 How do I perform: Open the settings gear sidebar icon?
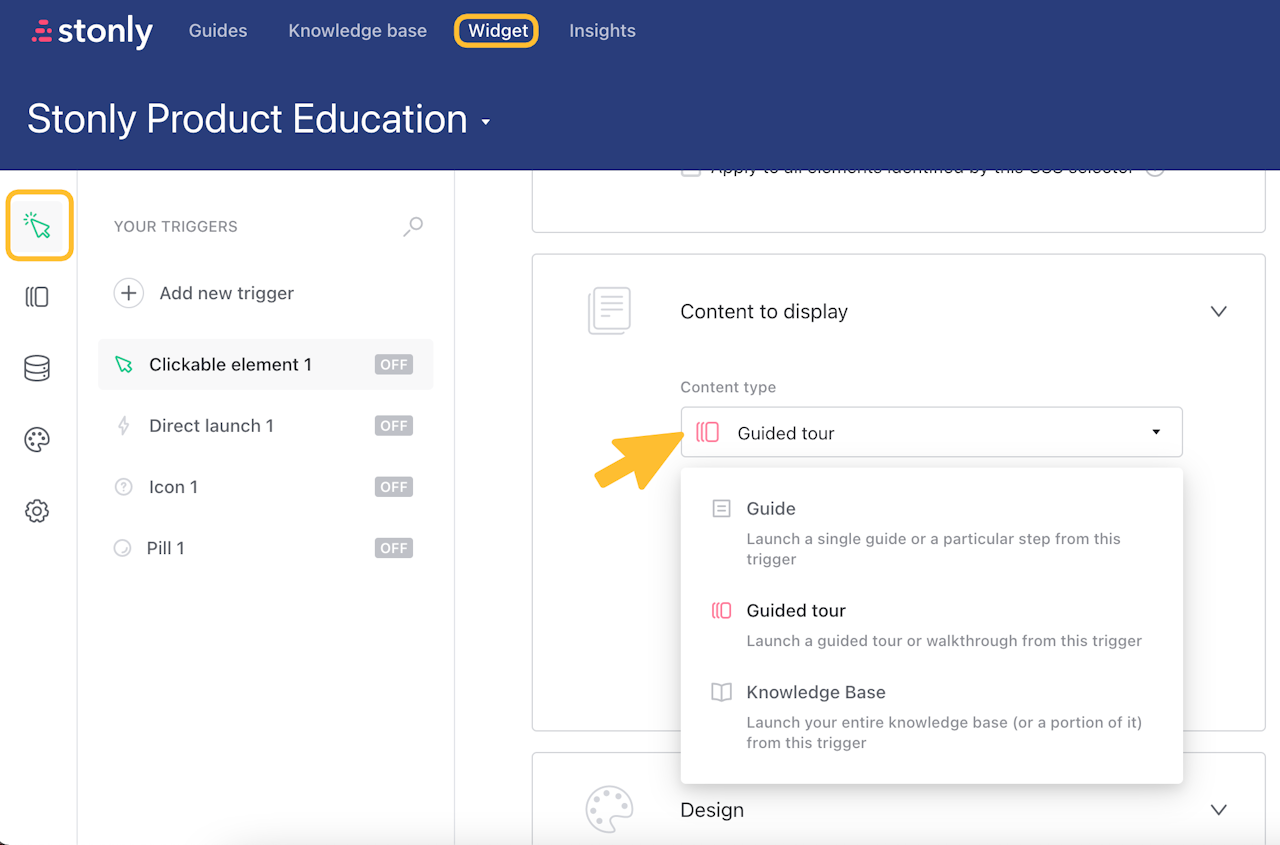tap(37, 511)
